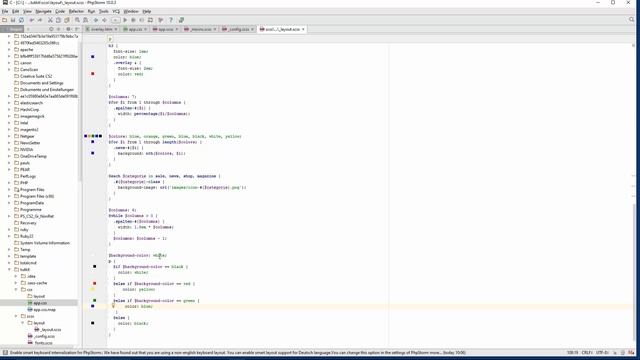Hide the Project panel via its hide icon
Screen dimensions: 640x360
[x=77, y=29]
